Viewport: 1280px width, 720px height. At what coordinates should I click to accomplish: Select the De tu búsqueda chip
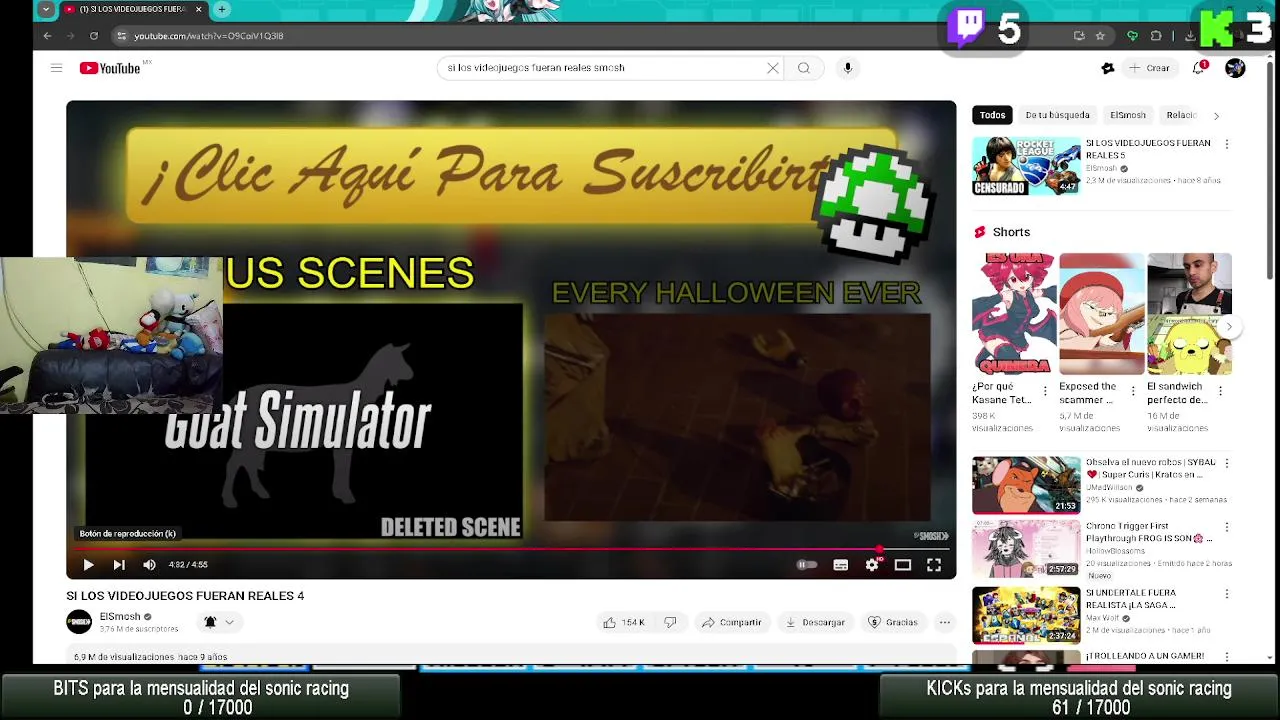point(1057,115)
